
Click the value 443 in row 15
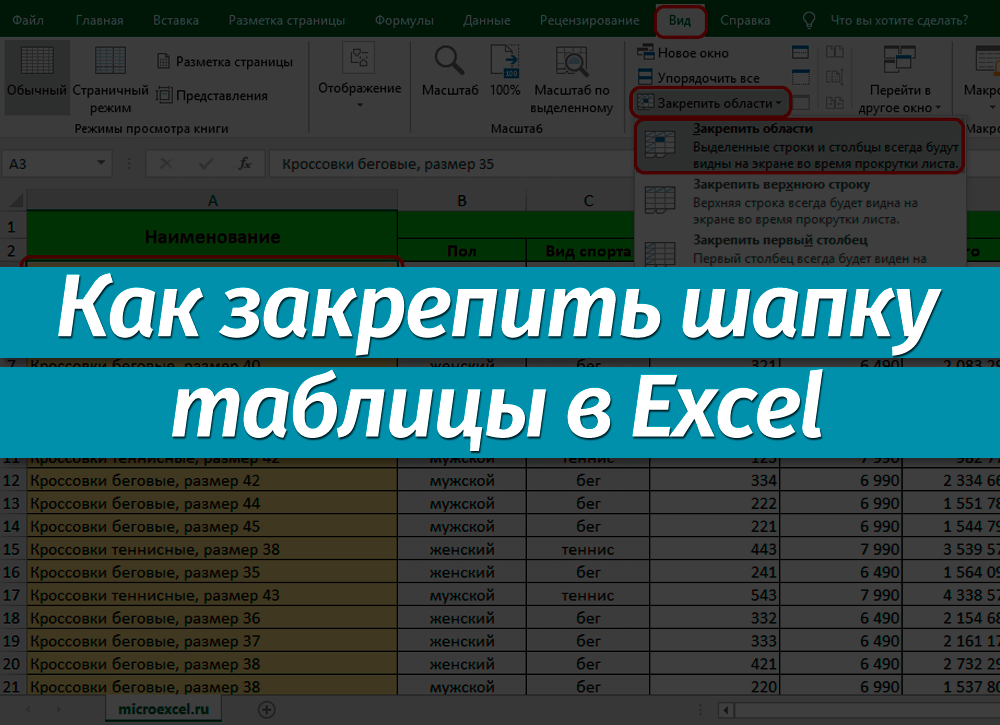pos(714,549)
